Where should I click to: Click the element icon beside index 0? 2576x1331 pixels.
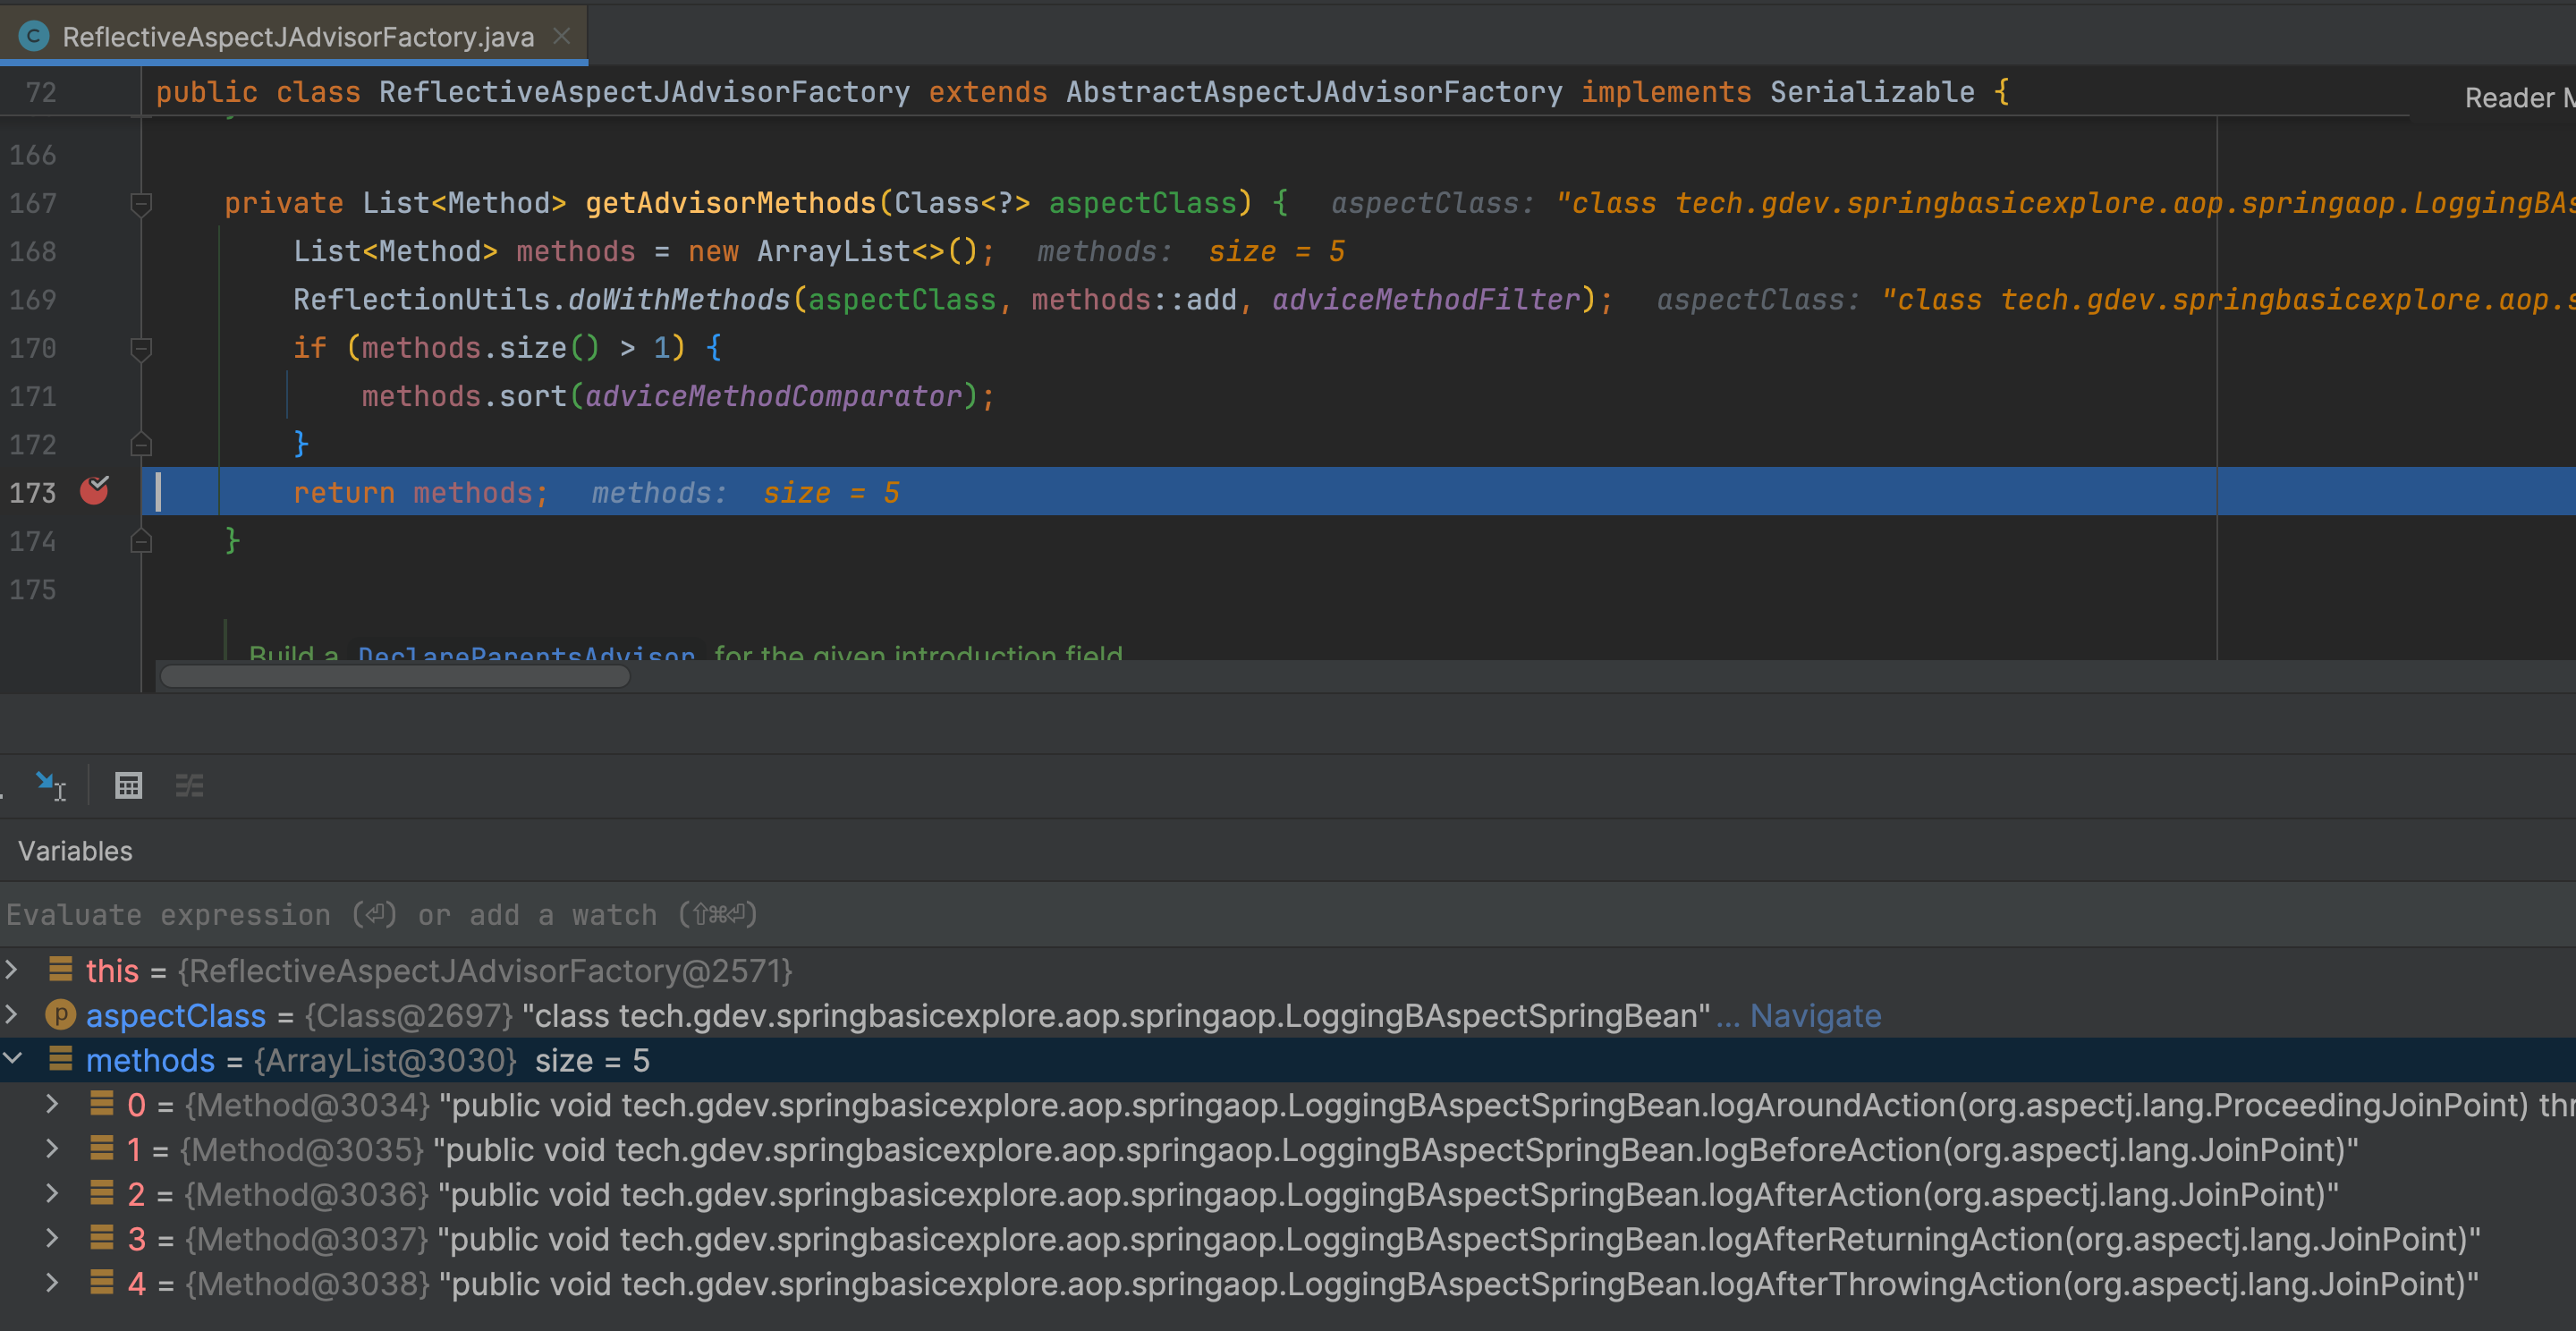pyautogui.click(x=101, y=1103)
